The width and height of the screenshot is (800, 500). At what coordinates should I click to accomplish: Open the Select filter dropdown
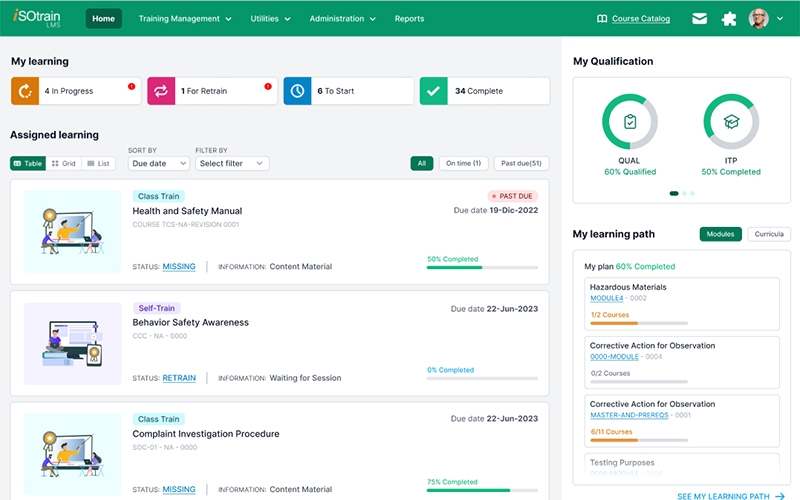(232, 163)
